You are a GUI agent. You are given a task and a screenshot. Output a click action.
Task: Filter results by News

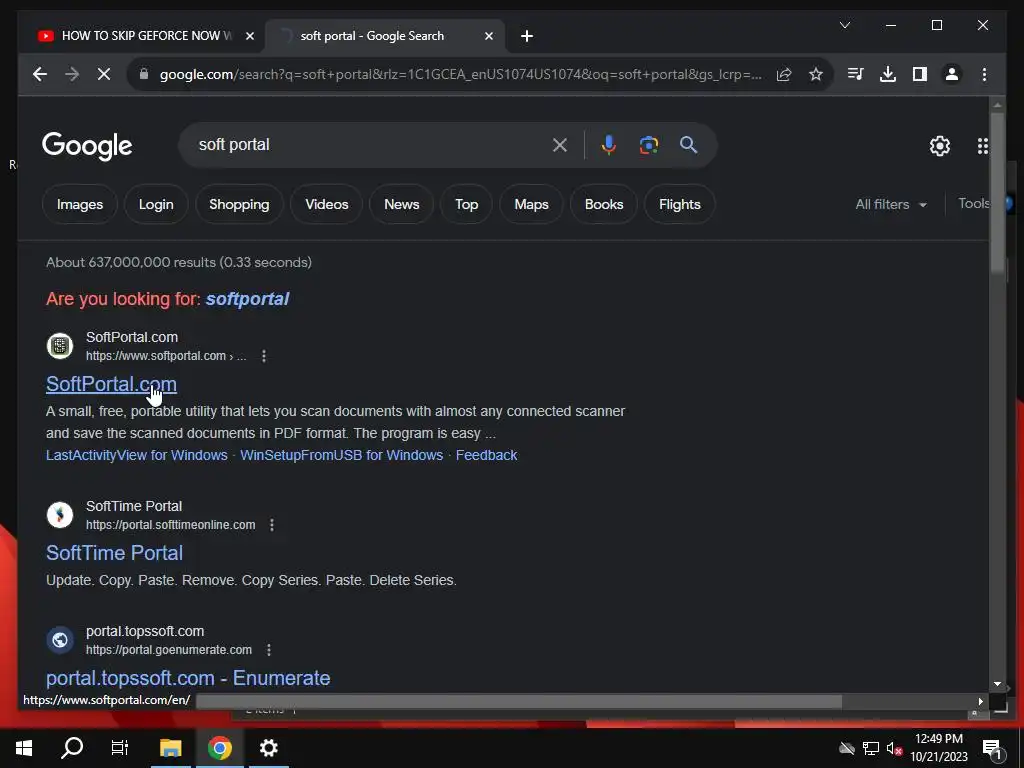(402, 204)
